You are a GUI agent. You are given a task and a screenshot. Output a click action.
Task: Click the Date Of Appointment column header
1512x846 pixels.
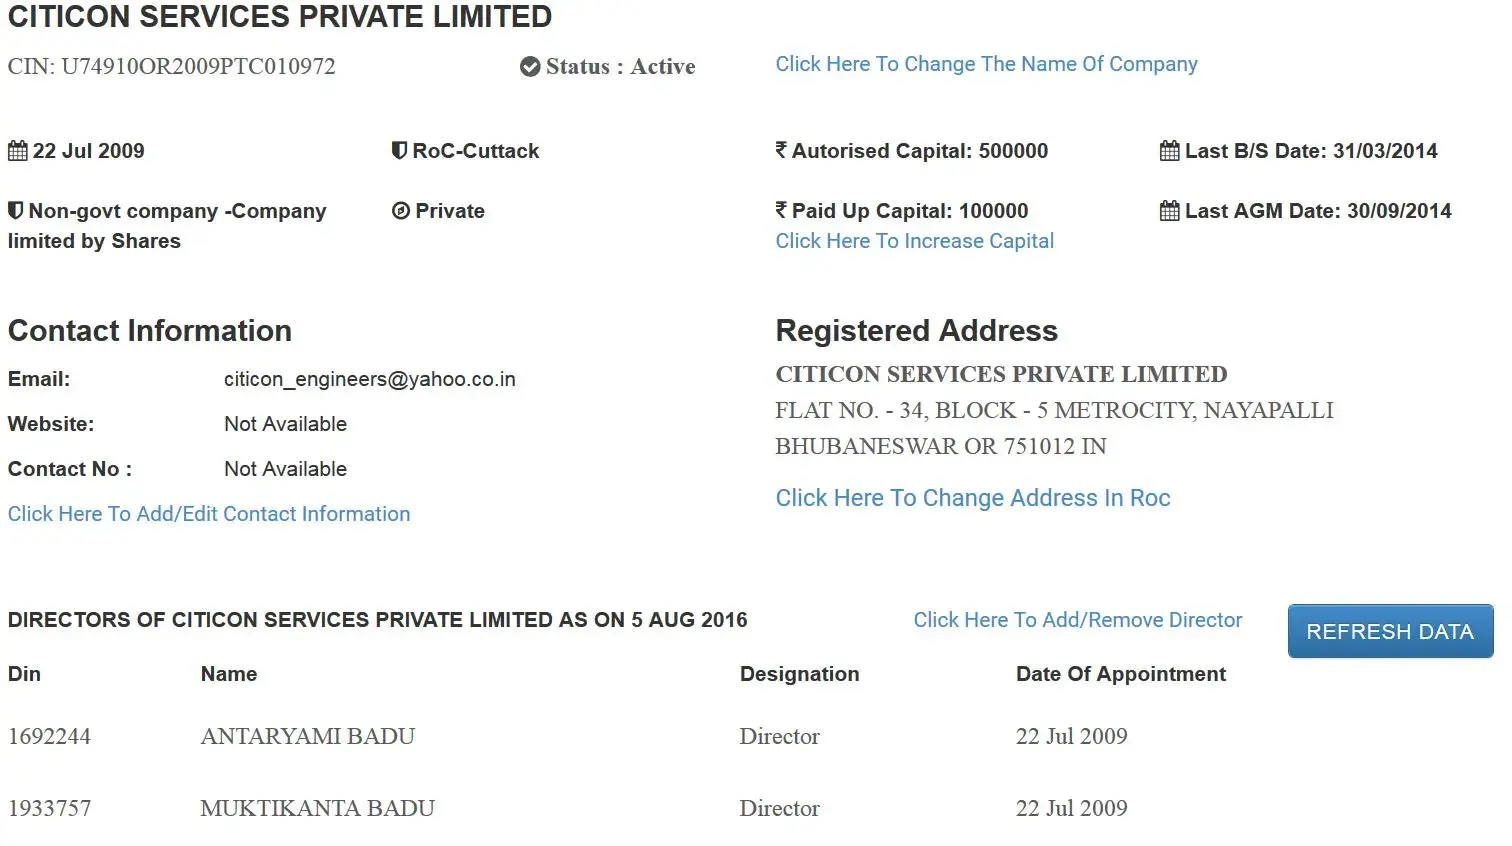(1120, 674)
